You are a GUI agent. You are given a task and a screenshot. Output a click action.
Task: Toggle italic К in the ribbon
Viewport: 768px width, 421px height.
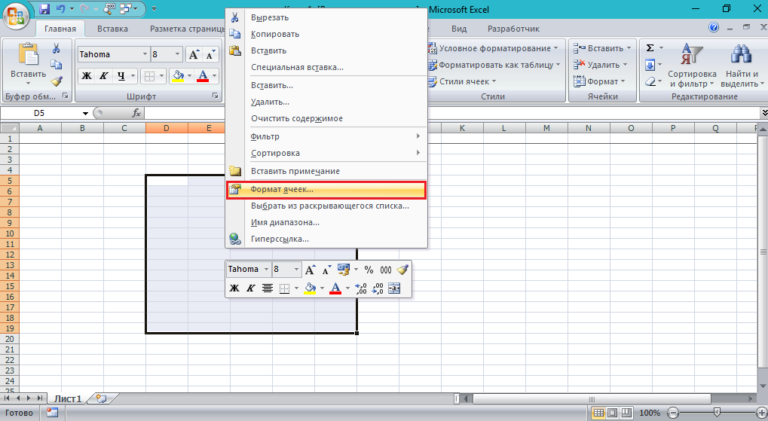click(103, 76)
